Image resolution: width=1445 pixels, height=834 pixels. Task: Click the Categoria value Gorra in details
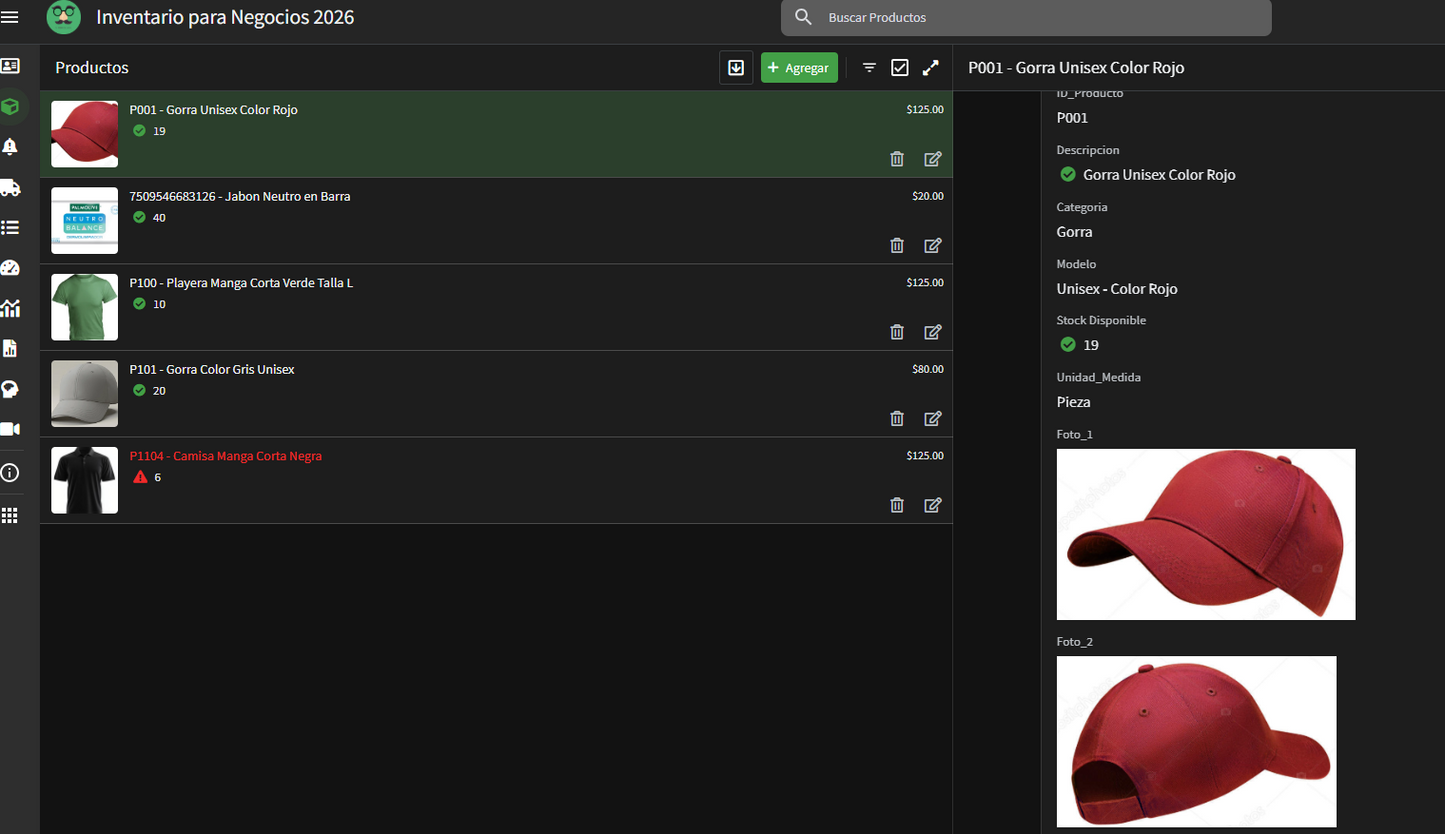point(1074,232)
